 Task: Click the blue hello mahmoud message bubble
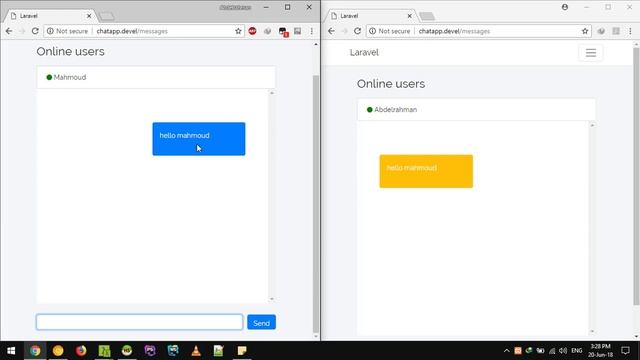click(199, 139)
